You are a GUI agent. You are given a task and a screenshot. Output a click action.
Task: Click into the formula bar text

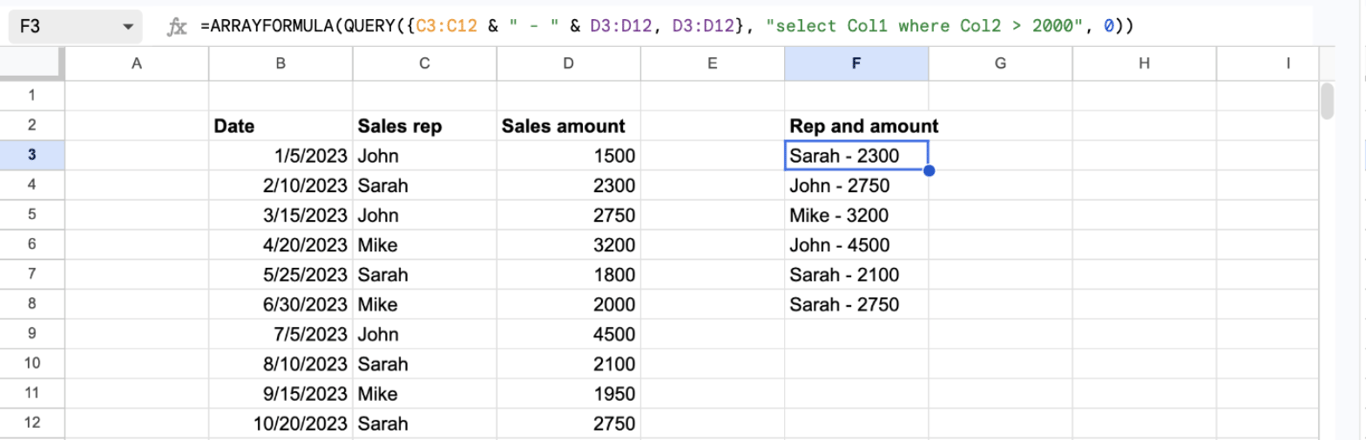tap(667, 26)
